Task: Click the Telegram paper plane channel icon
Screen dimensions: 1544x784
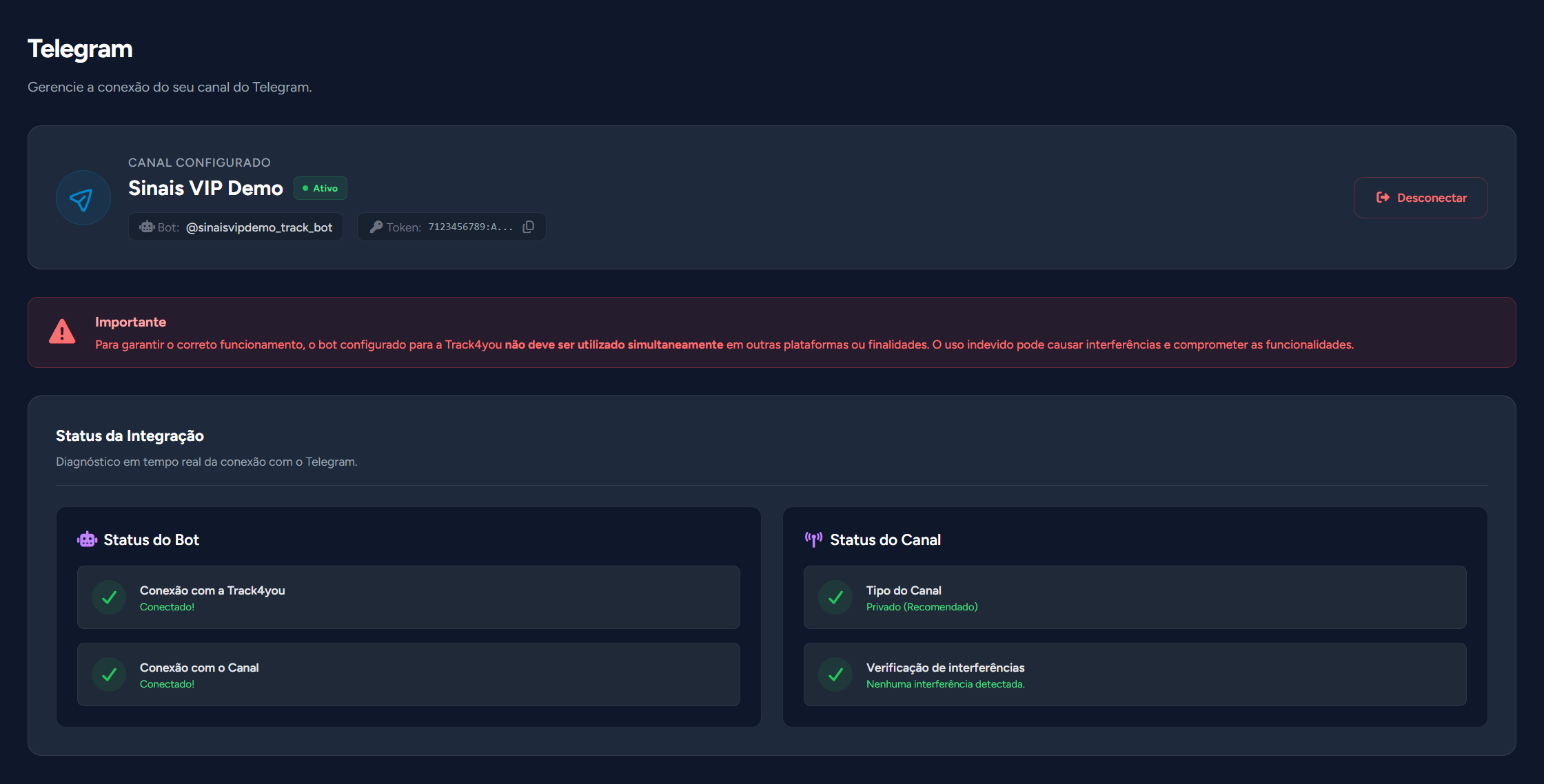Action: [83, 198]
